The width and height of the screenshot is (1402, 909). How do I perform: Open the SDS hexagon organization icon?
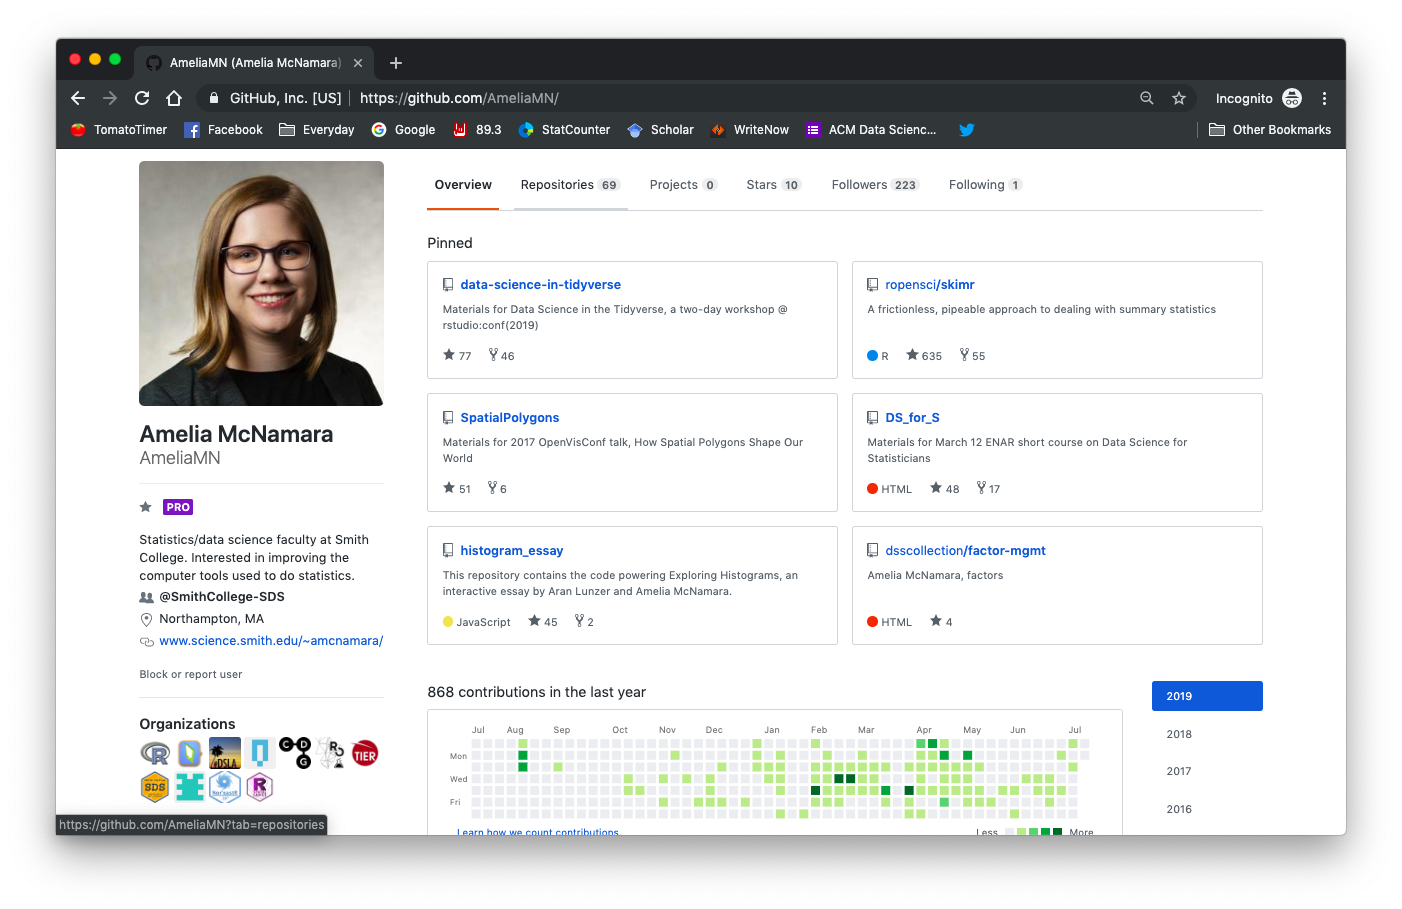(155, 787)
